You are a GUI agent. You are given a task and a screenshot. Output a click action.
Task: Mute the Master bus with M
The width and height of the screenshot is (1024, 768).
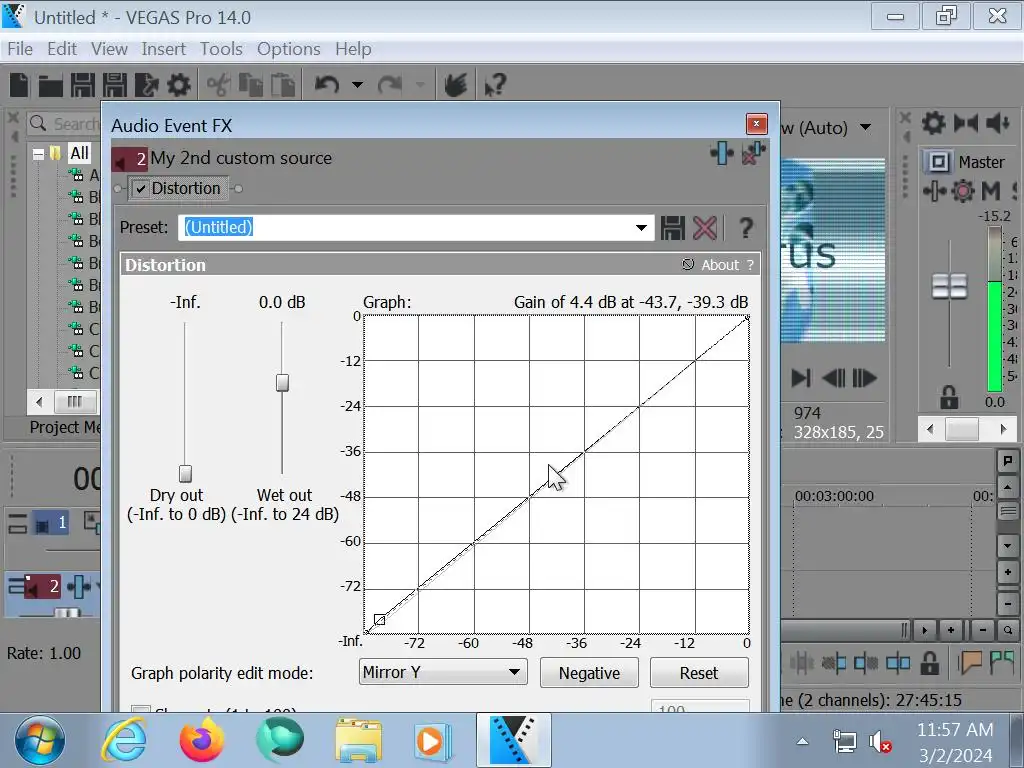(x=991, y=191)
